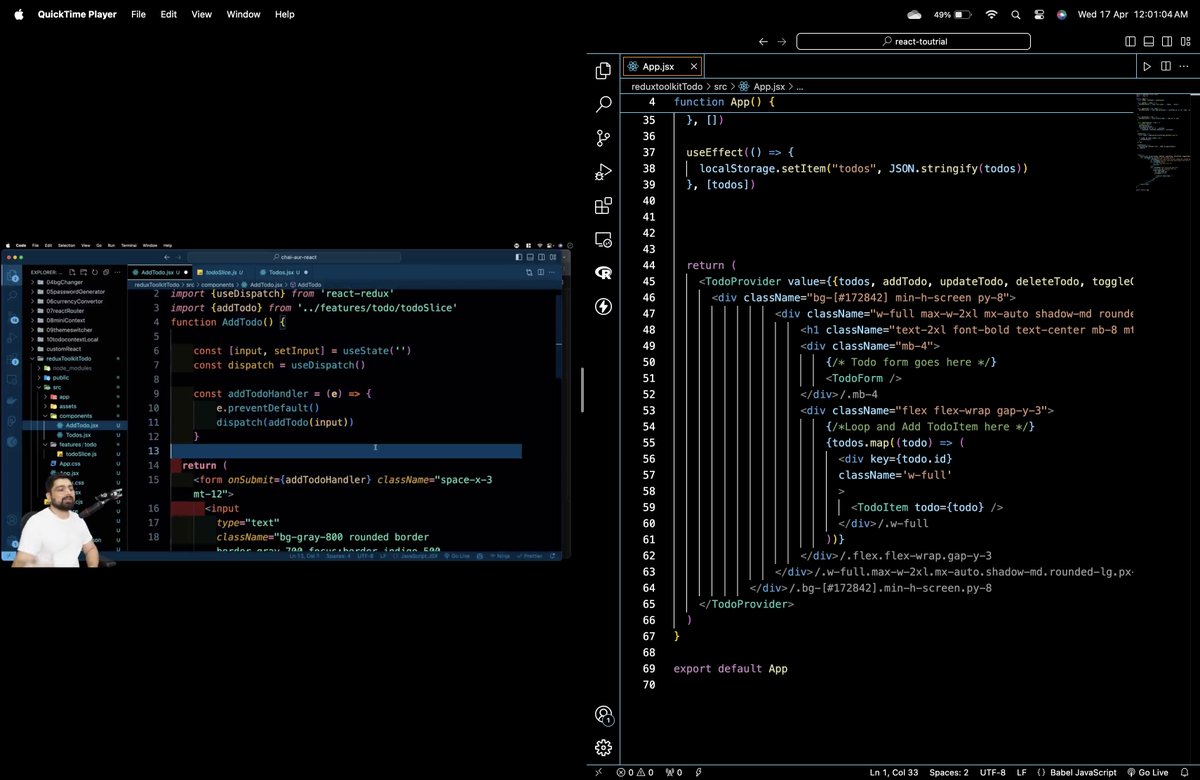
Task: Open Extensions in the right VS Code activity bar
Action: [x=603, y=206]
